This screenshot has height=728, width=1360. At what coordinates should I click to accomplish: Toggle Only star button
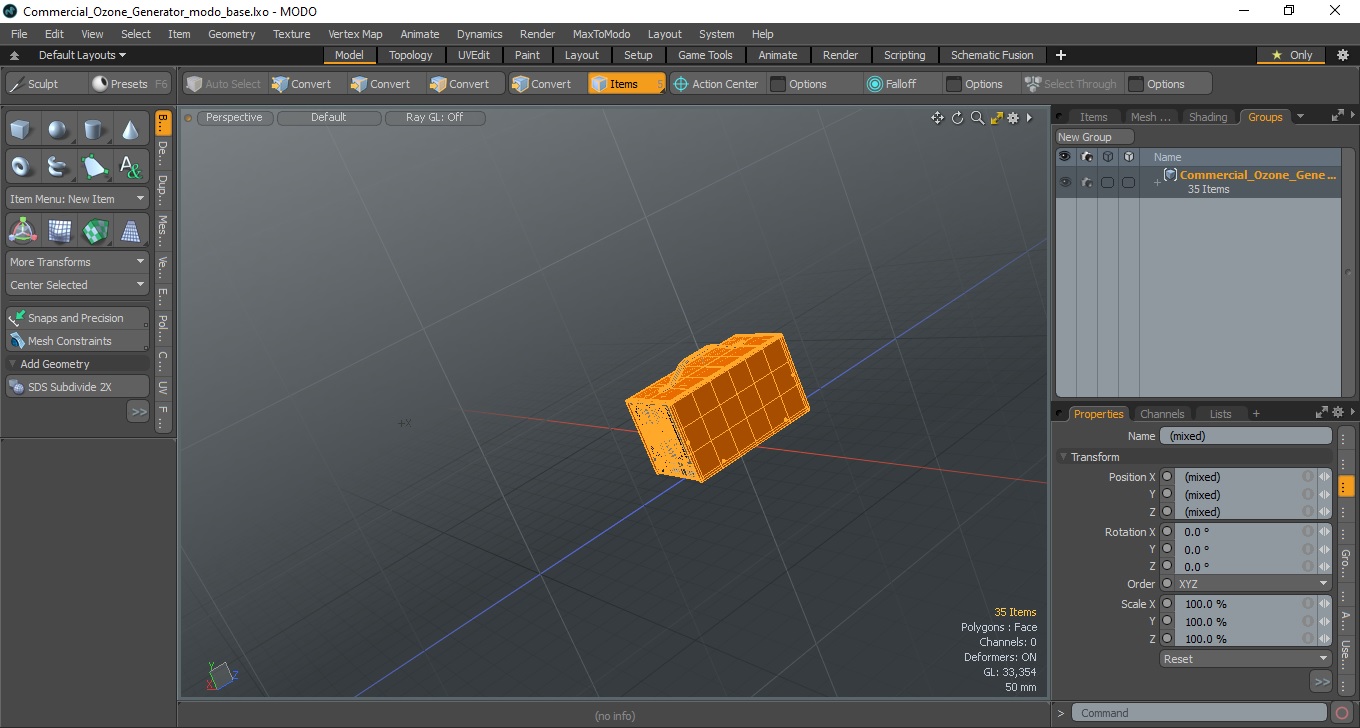coord(1292,55)
